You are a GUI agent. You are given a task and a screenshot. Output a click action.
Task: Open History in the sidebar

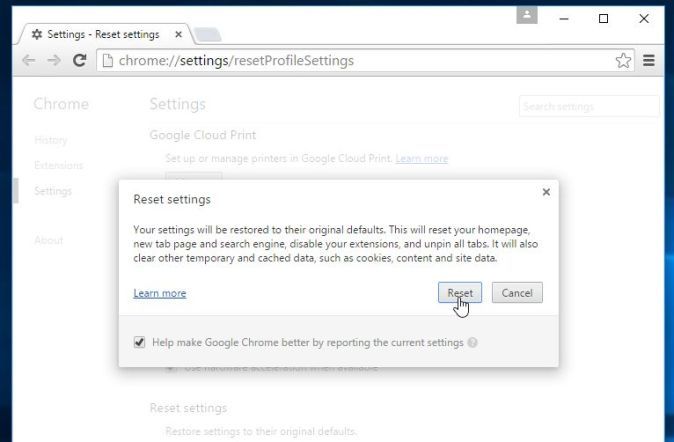[x=50, y=140]
